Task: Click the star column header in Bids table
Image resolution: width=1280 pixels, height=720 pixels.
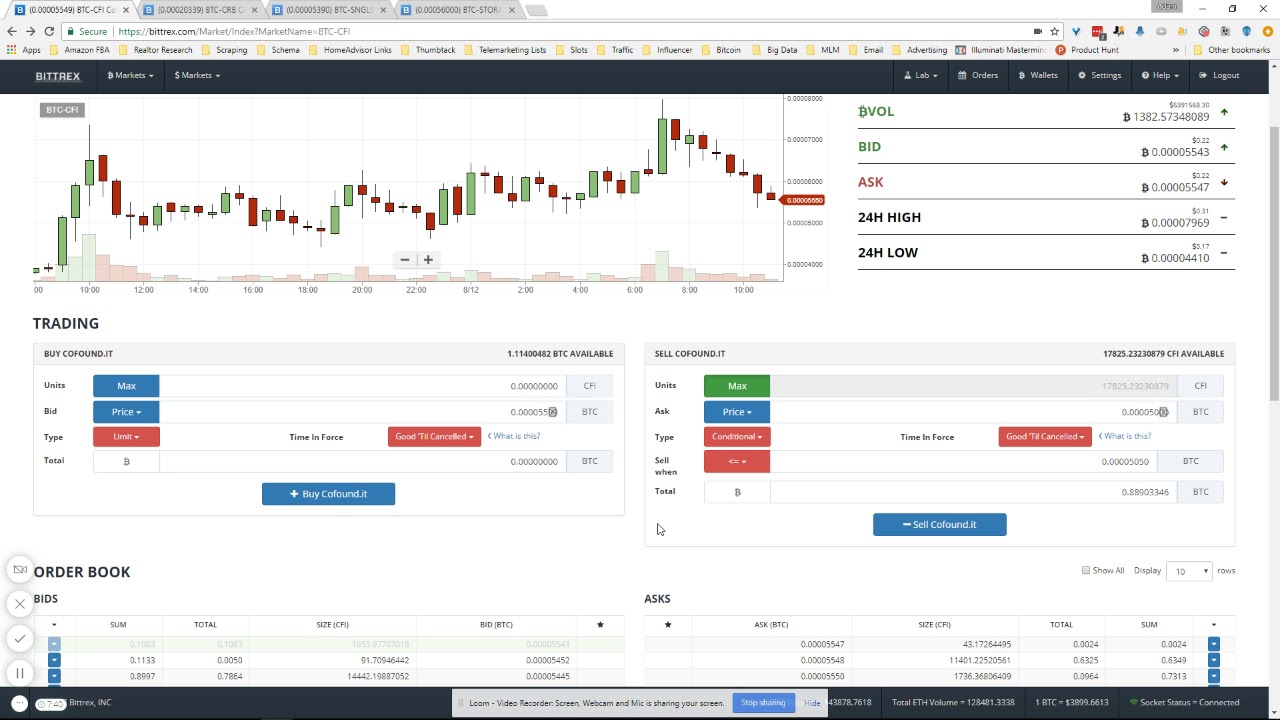Action: pyautogui.click(x=600, y=625)
